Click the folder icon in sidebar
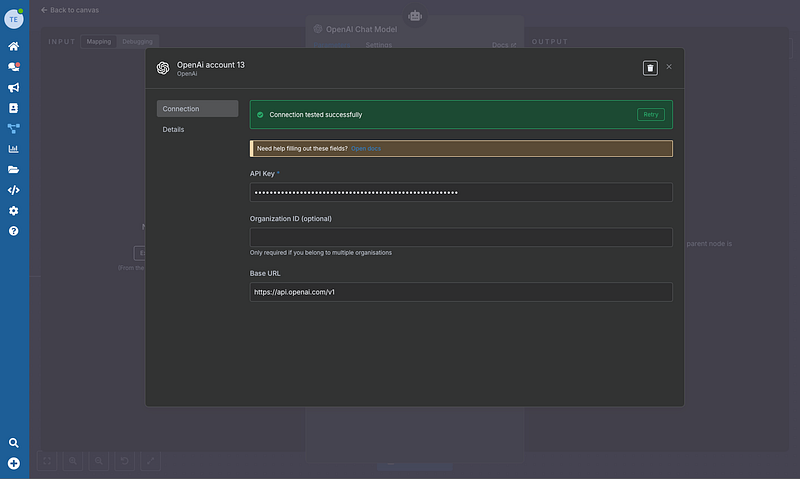This screenshot has width=800, height=479. tap(14, 170)
